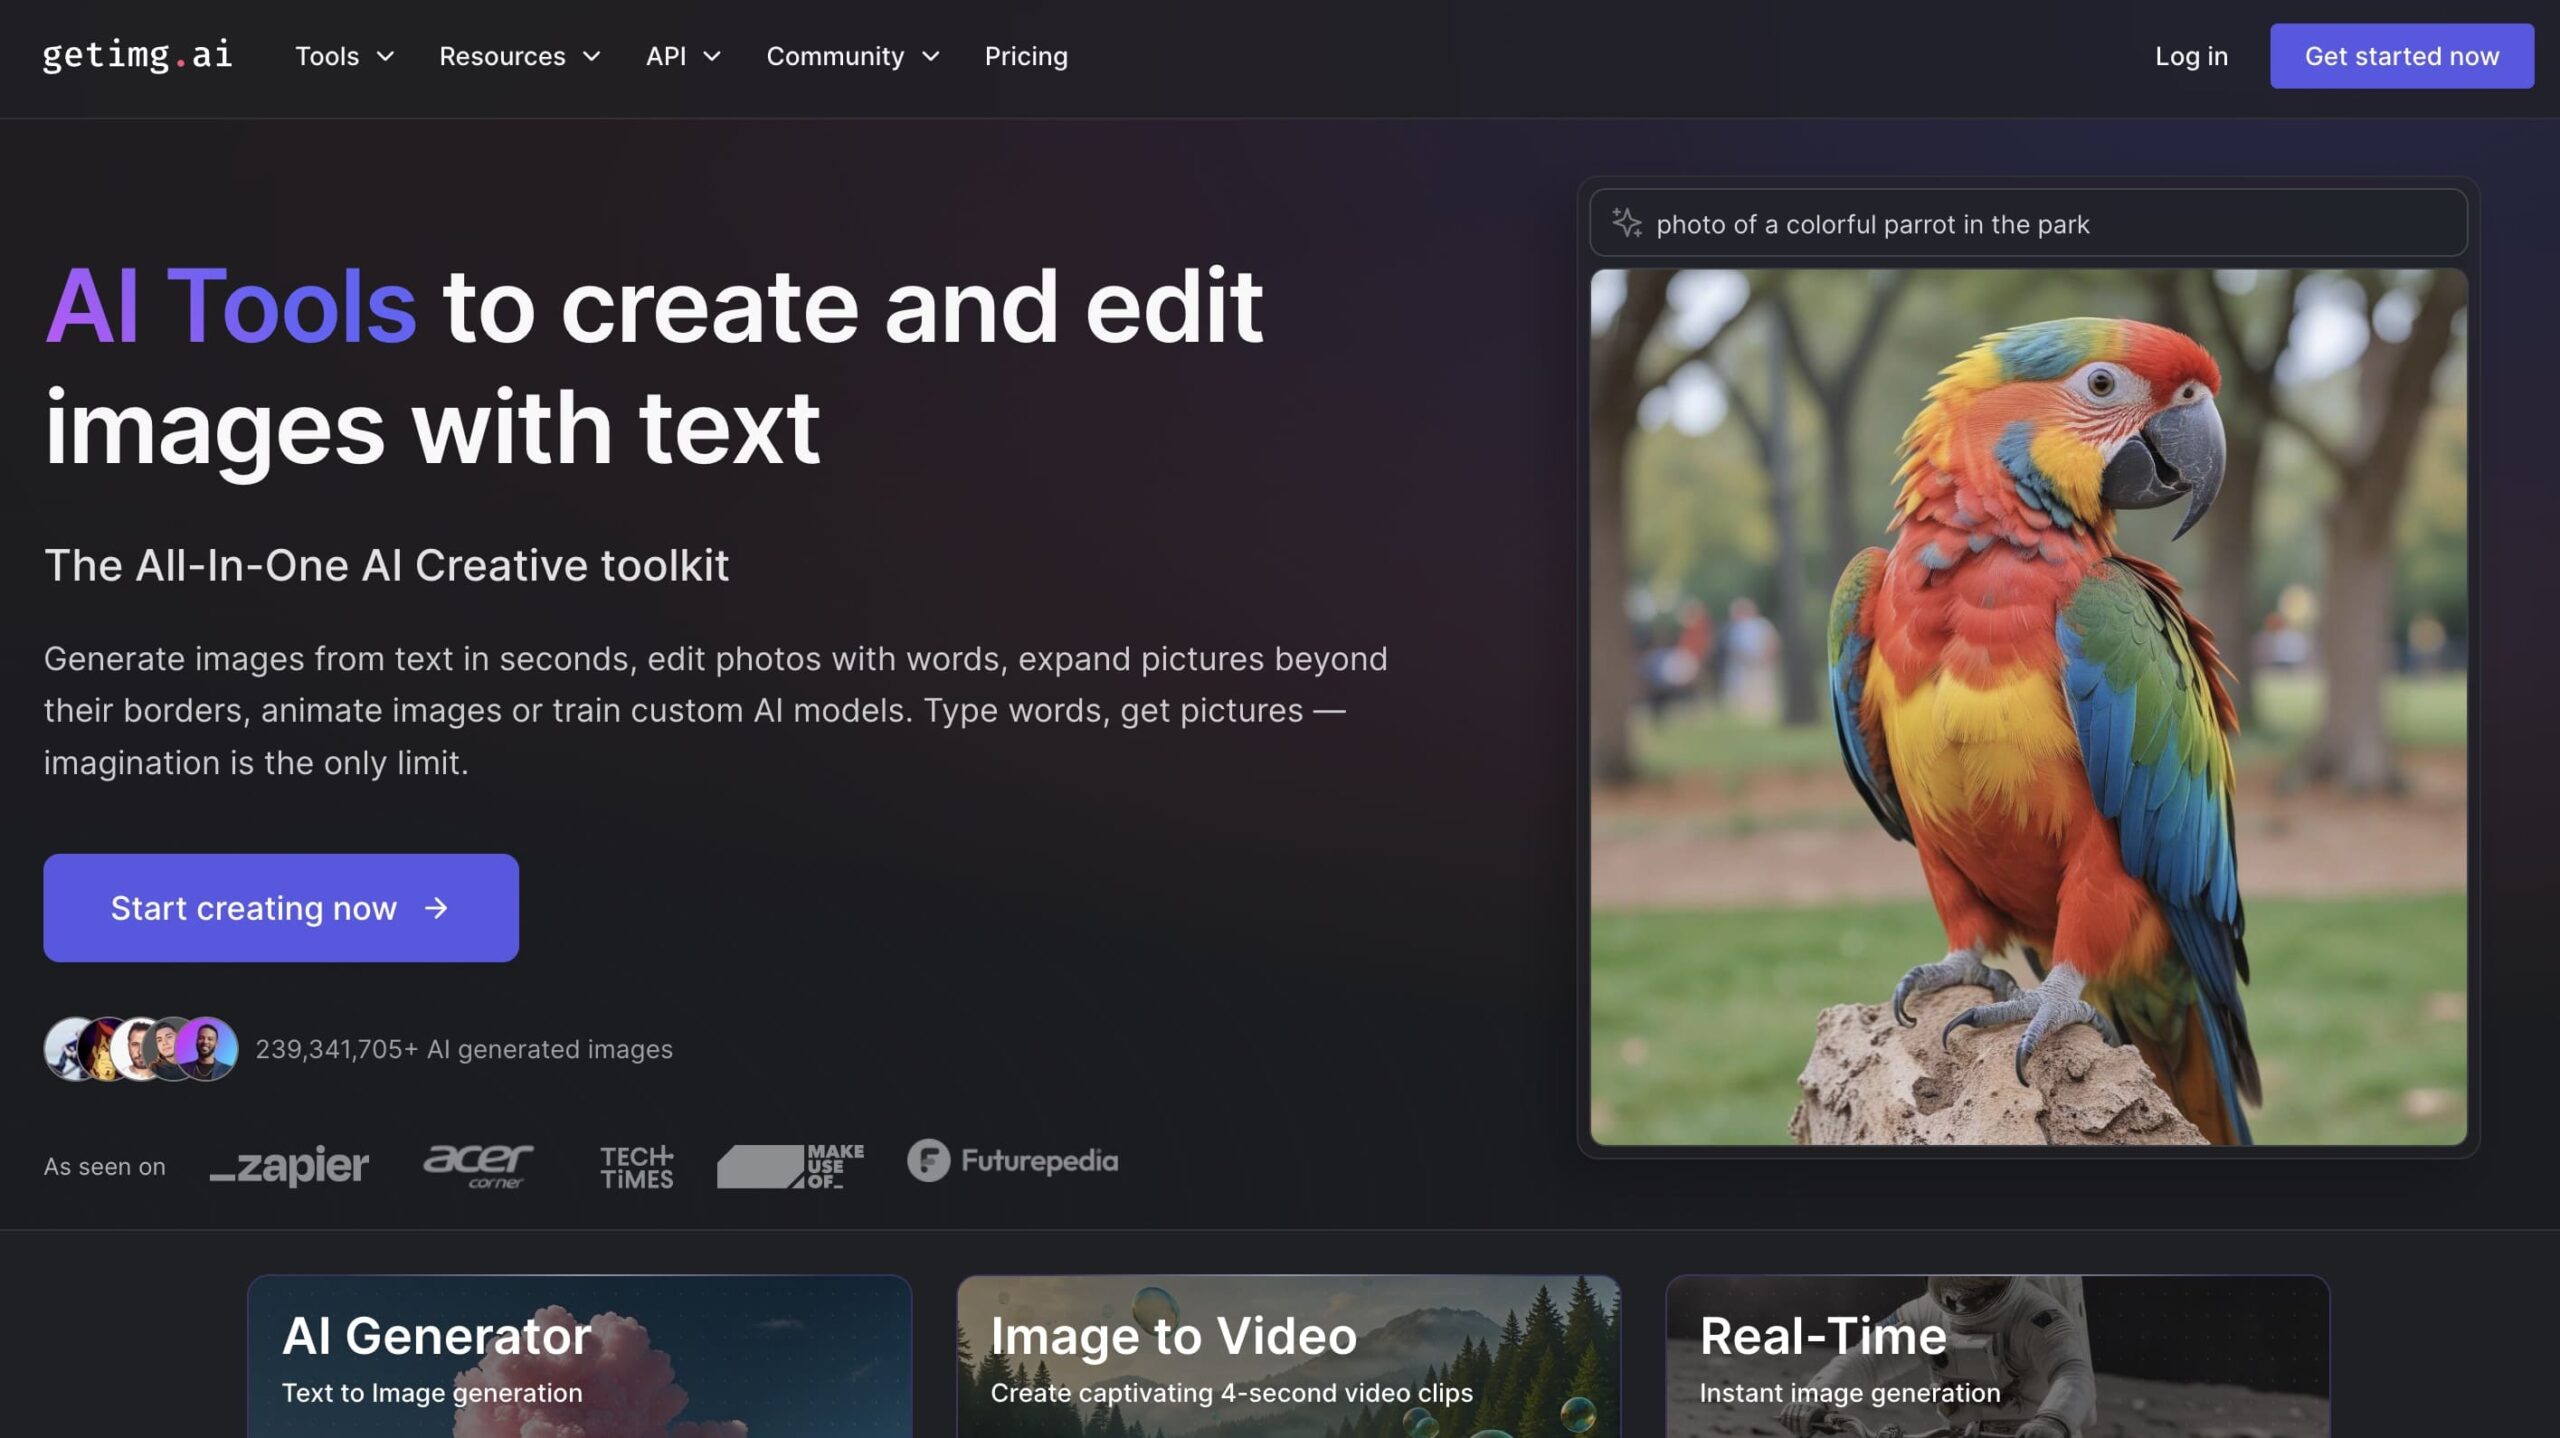Click Start creating now button
2560x1438 pixels.
pos(281,908)
